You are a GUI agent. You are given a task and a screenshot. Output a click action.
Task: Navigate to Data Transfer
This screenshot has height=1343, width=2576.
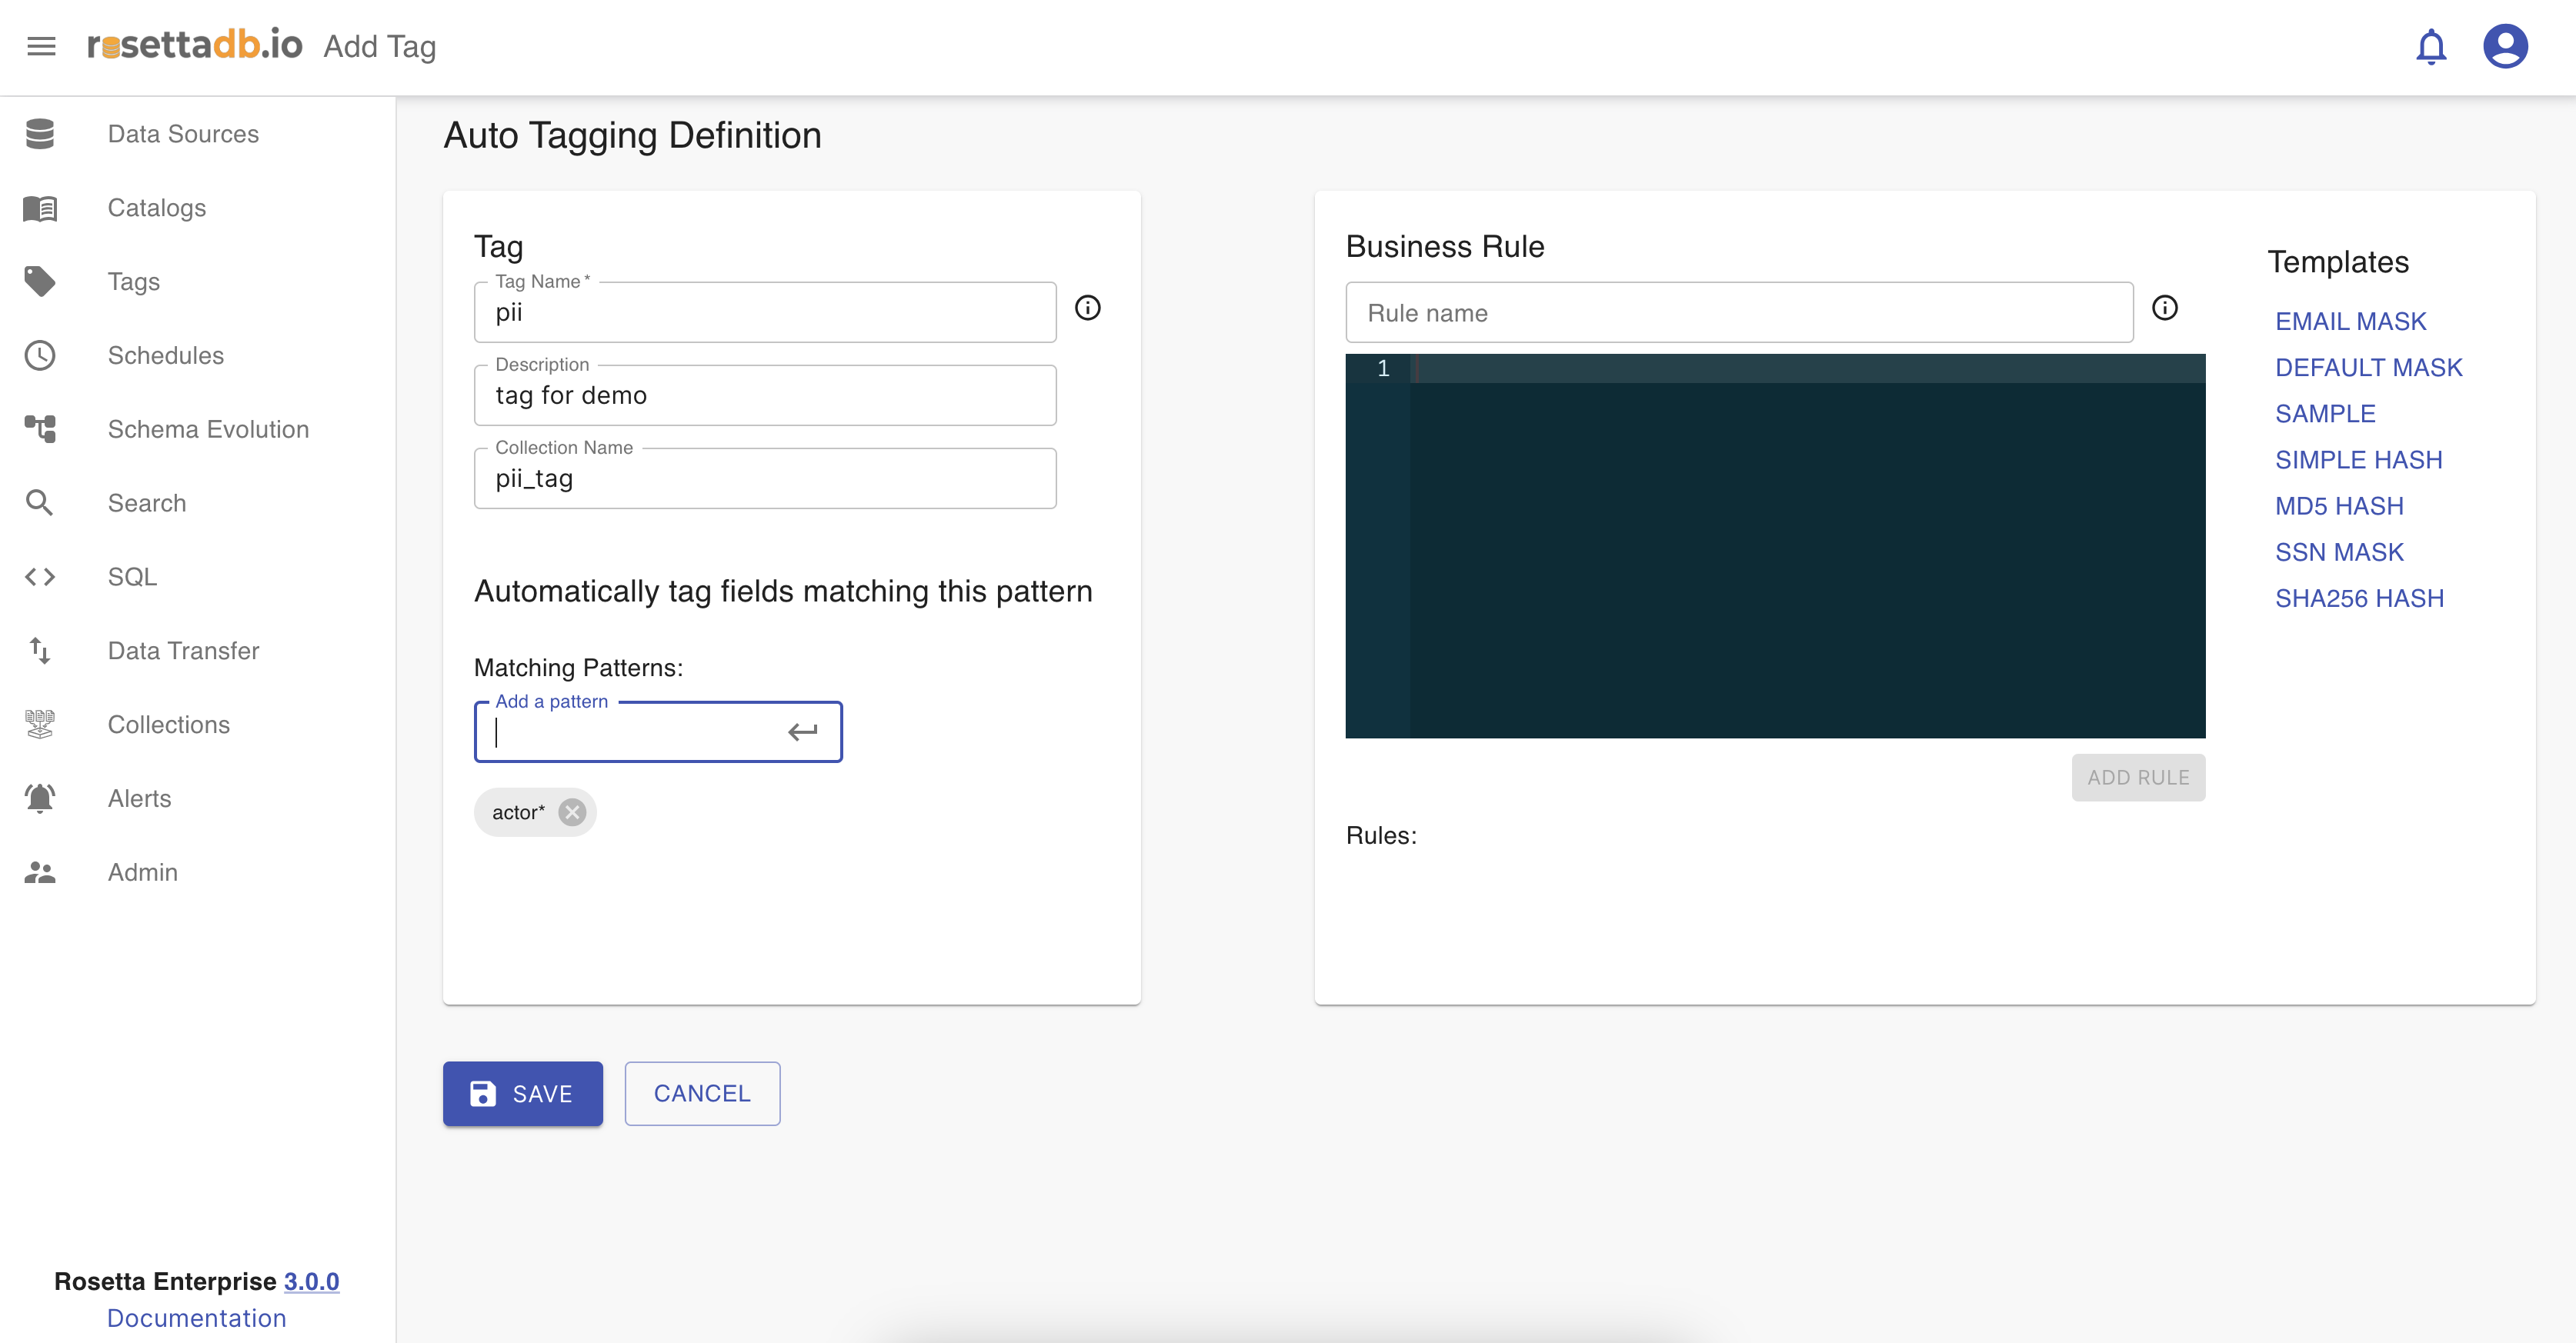click(183, 651)
